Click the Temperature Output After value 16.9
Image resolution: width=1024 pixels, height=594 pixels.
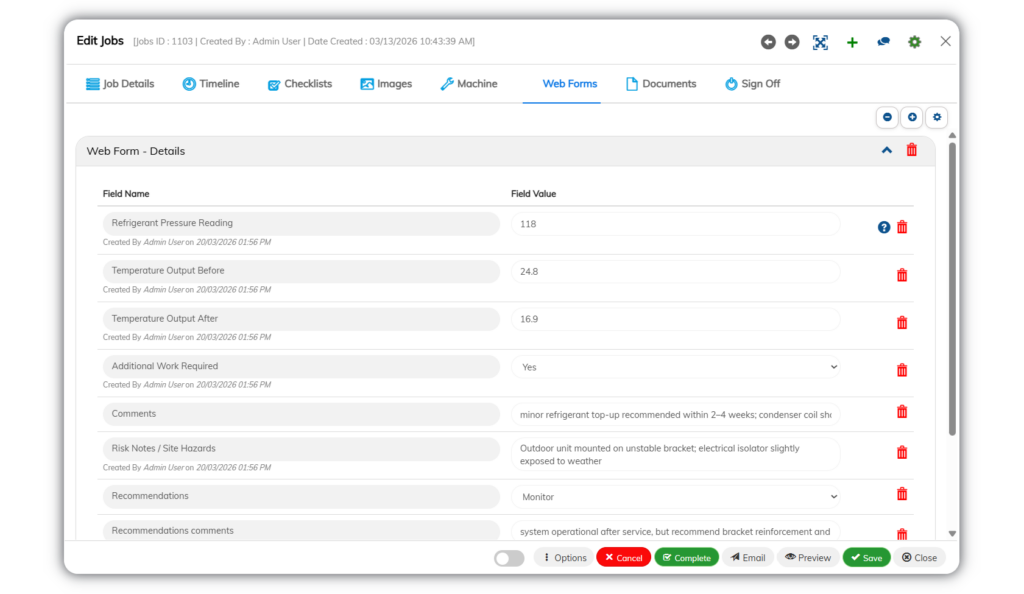(675, 319)
